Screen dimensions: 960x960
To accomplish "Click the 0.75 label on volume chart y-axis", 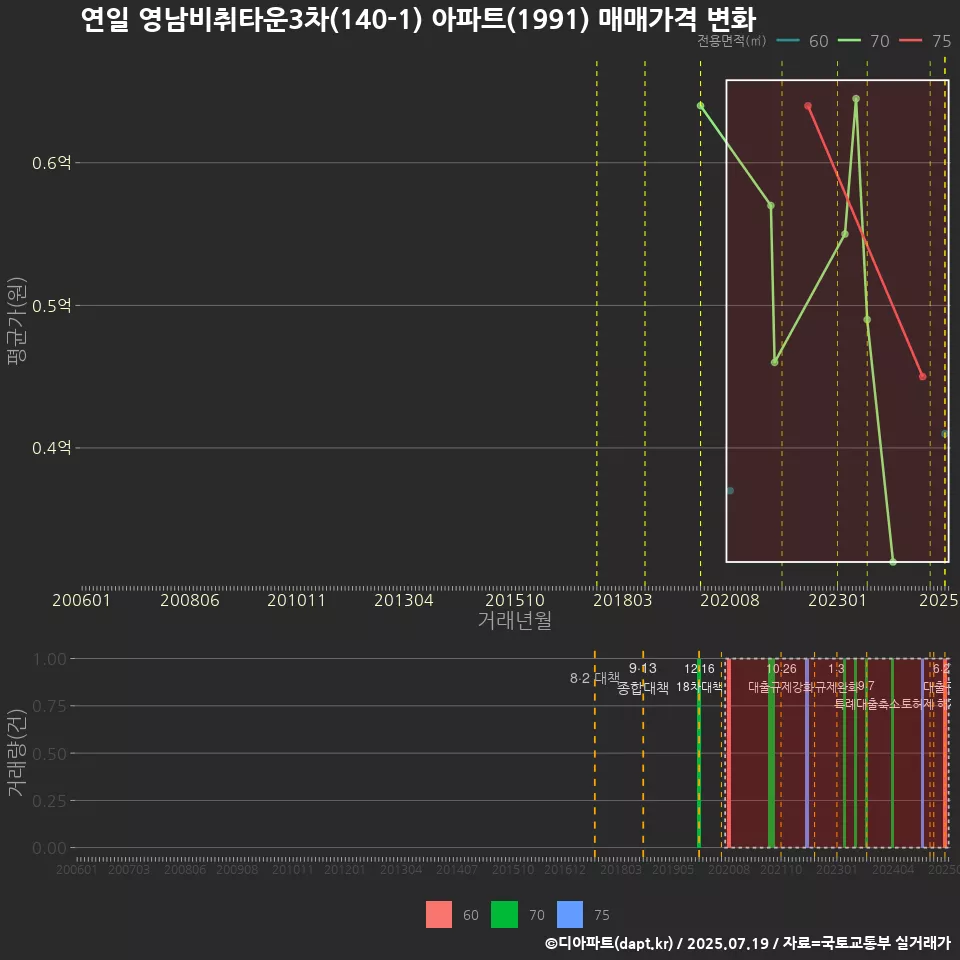I will tap(50, 707).
